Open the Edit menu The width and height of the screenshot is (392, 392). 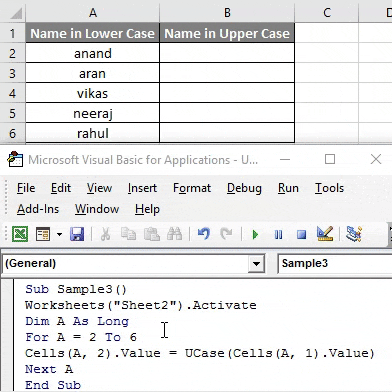pos(61,188)
